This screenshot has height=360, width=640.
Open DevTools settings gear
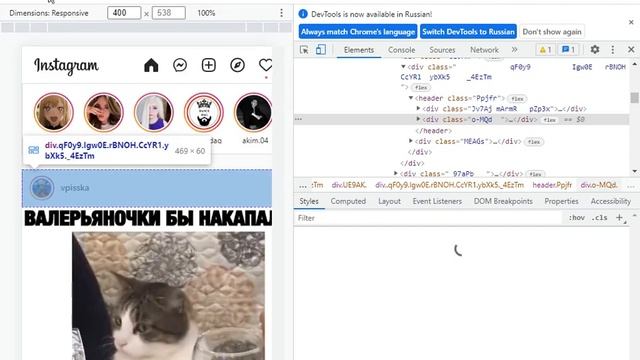(595, 49)
